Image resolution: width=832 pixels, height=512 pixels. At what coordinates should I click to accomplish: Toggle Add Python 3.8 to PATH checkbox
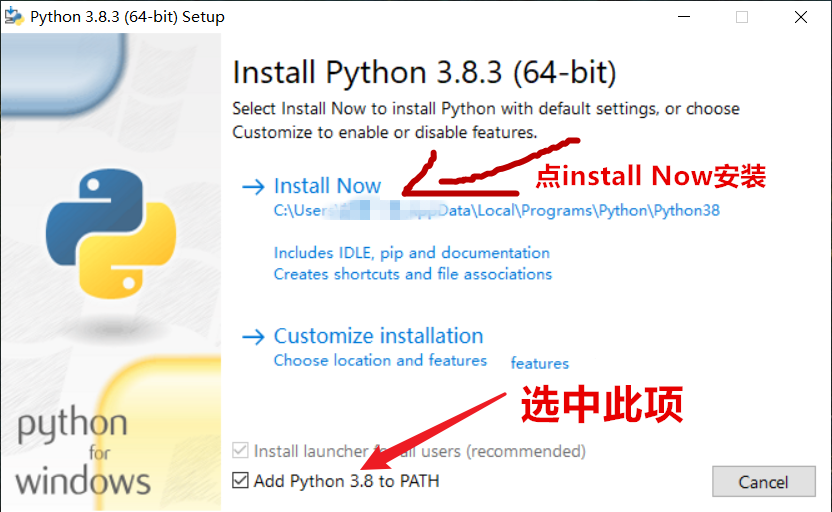[x=240, y=481]
